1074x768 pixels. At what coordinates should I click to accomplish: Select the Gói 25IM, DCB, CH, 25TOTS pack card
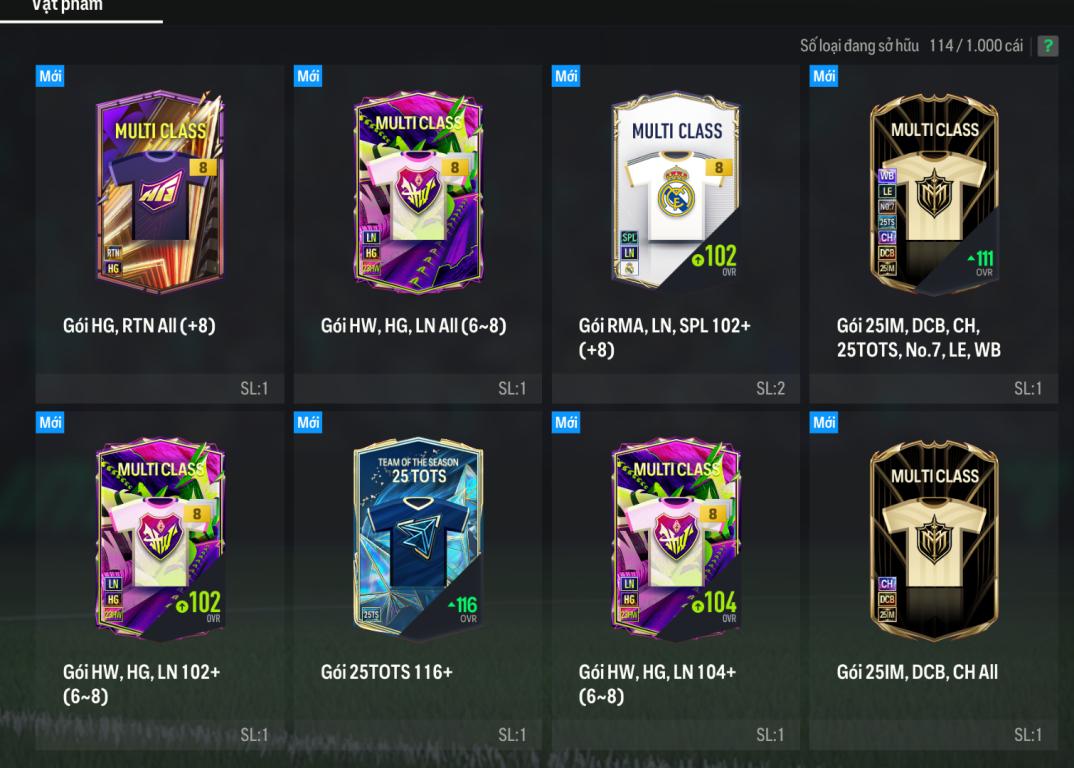tap(934, 234)
